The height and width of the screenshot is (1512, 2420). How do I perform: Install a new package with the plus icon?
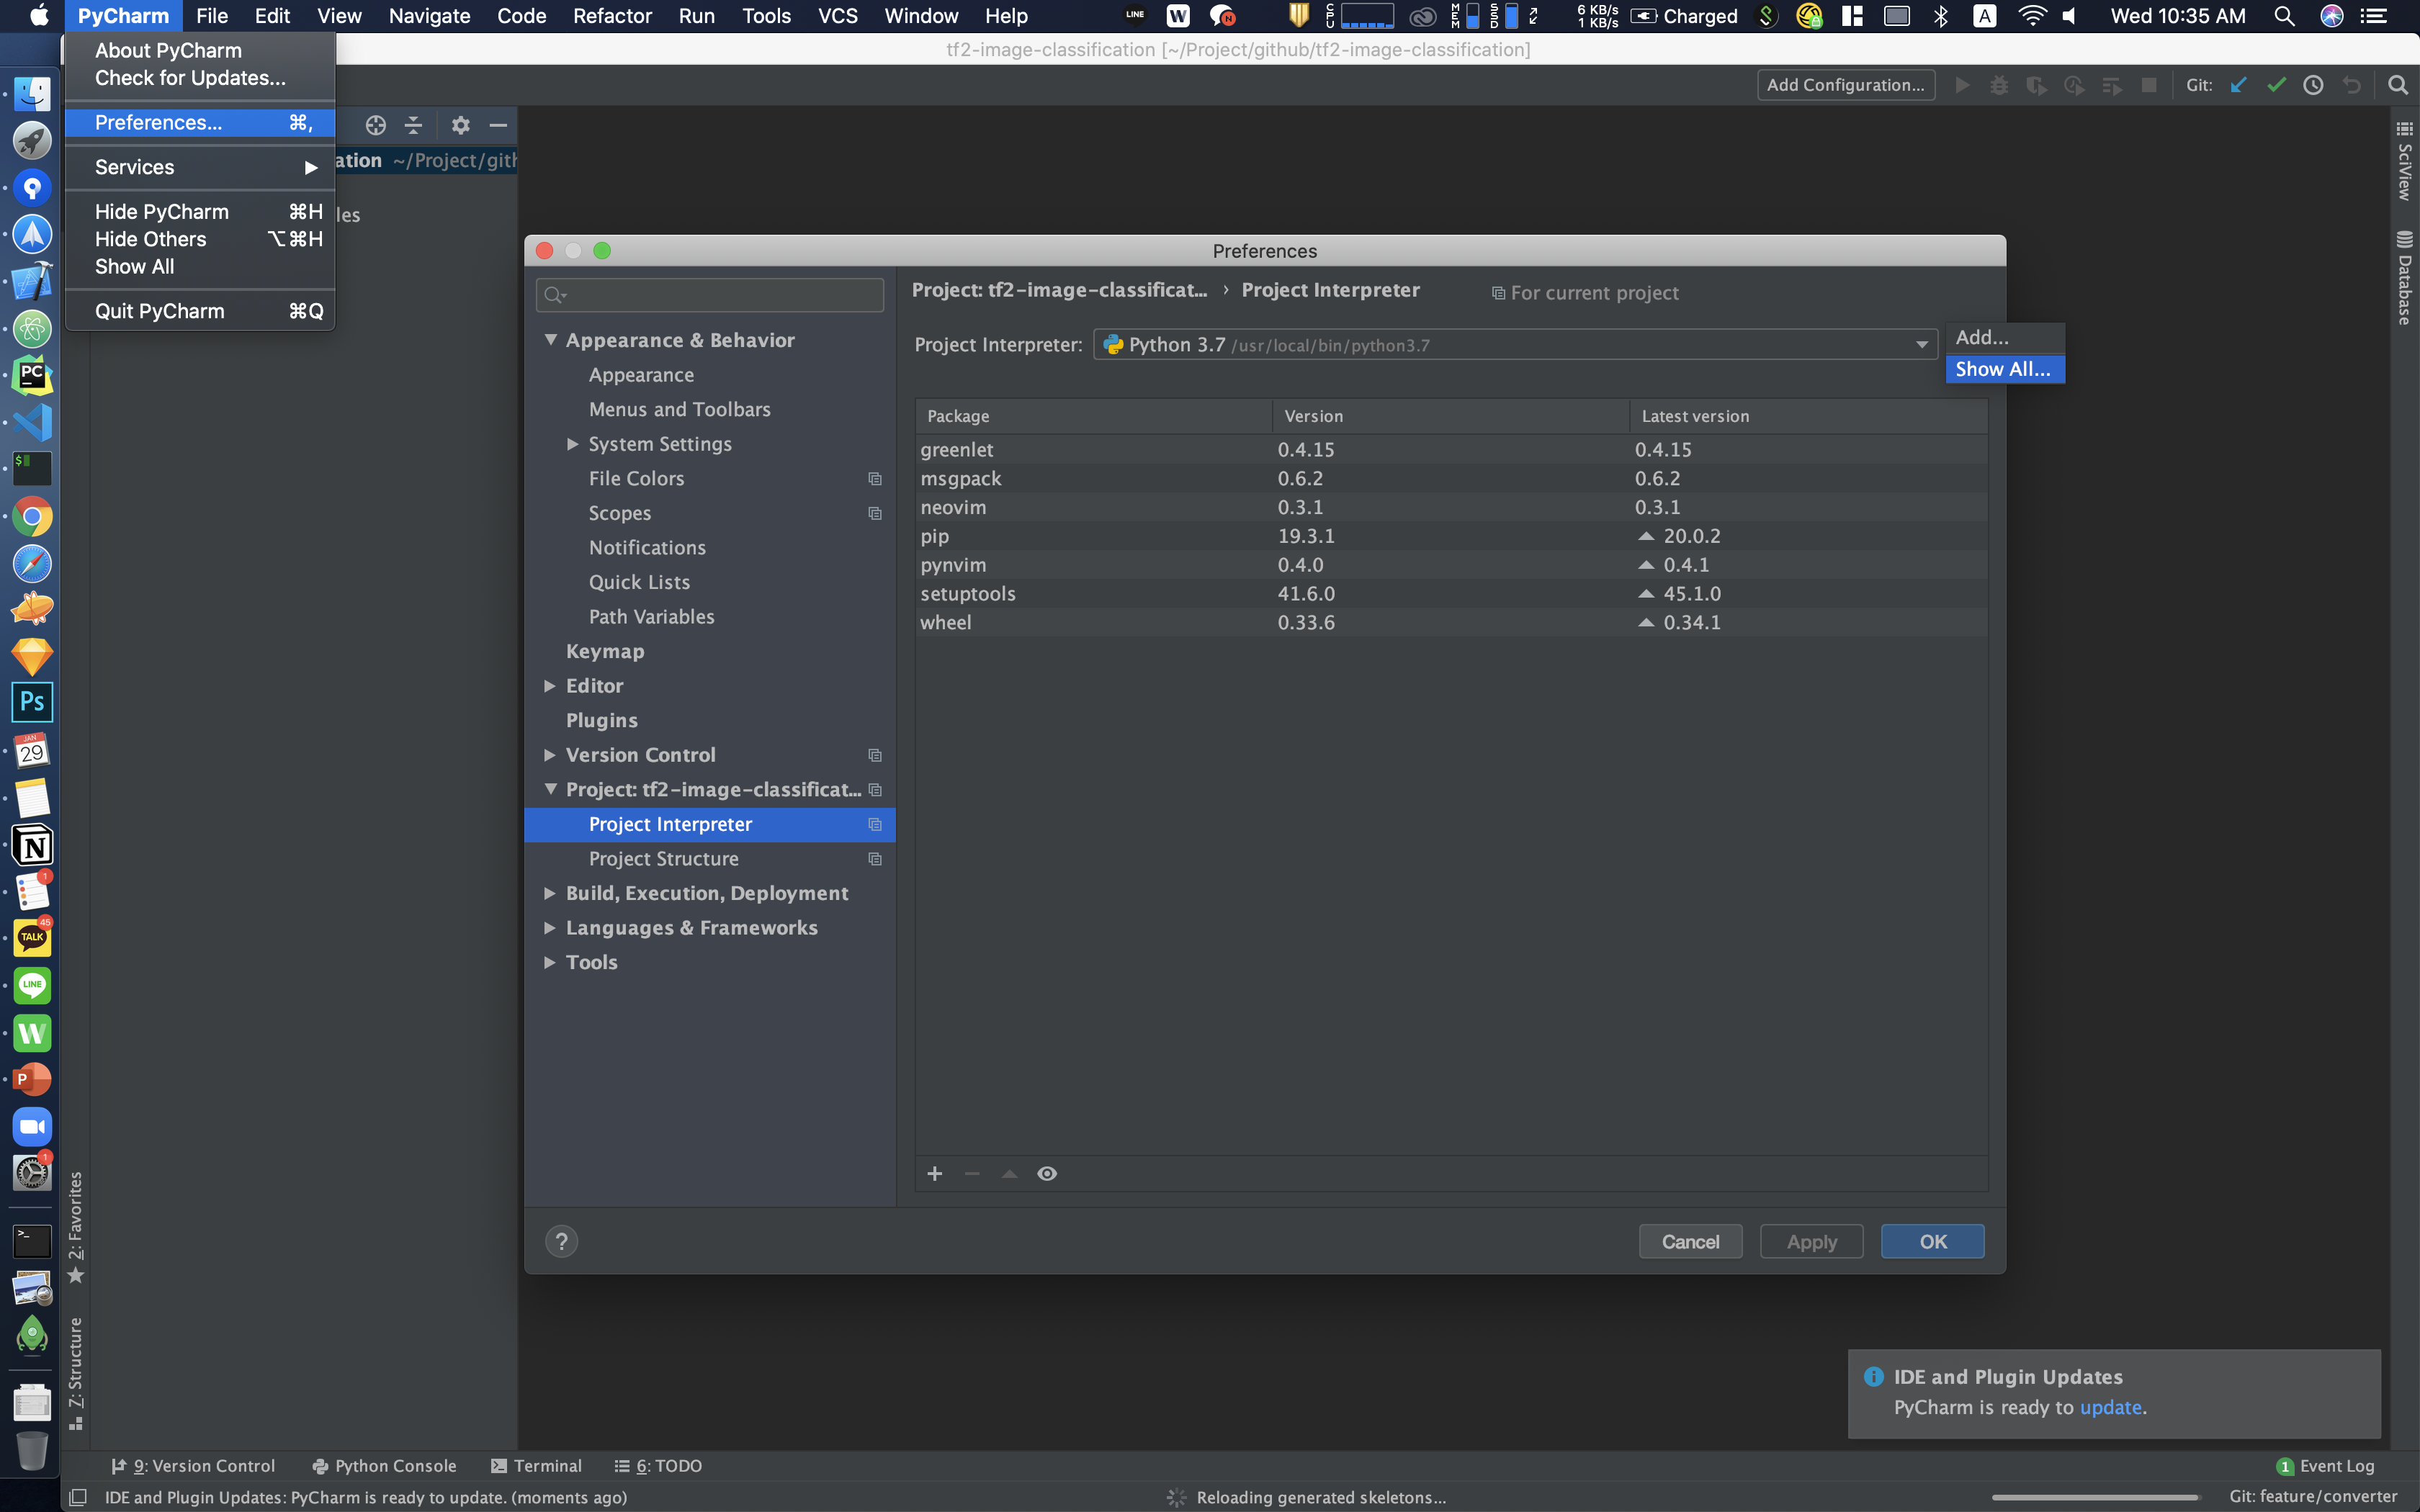click(x=935, y=1173)
